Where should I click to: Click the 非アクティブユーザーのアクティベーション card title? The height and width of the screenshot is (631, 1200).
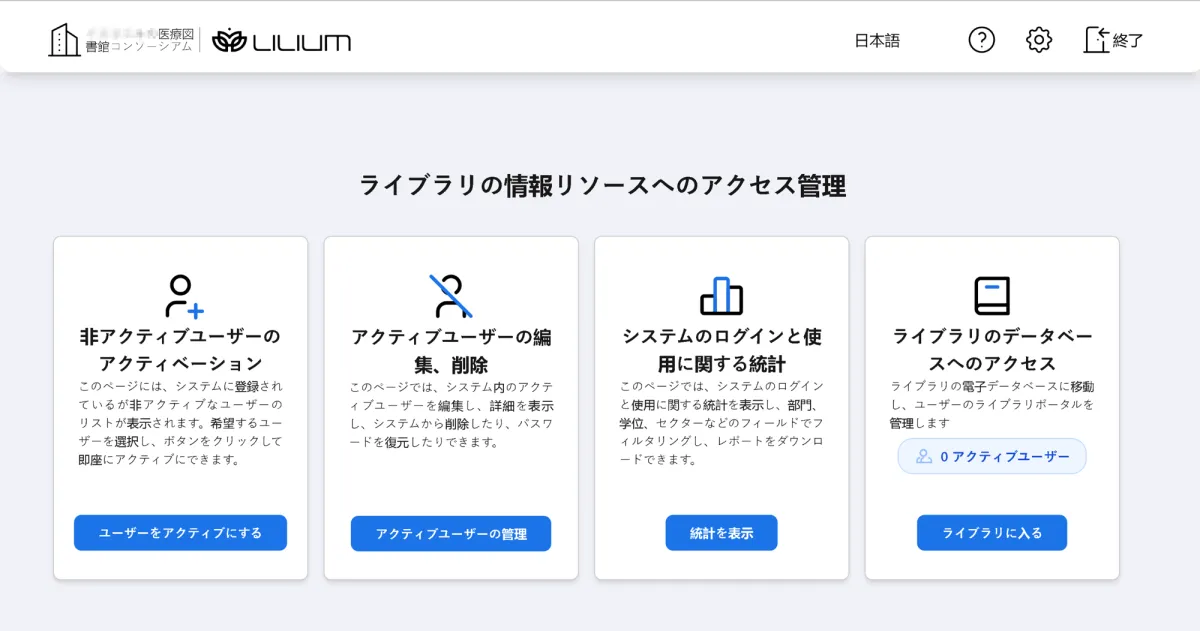pyautogui.click(x=180, y=349)
